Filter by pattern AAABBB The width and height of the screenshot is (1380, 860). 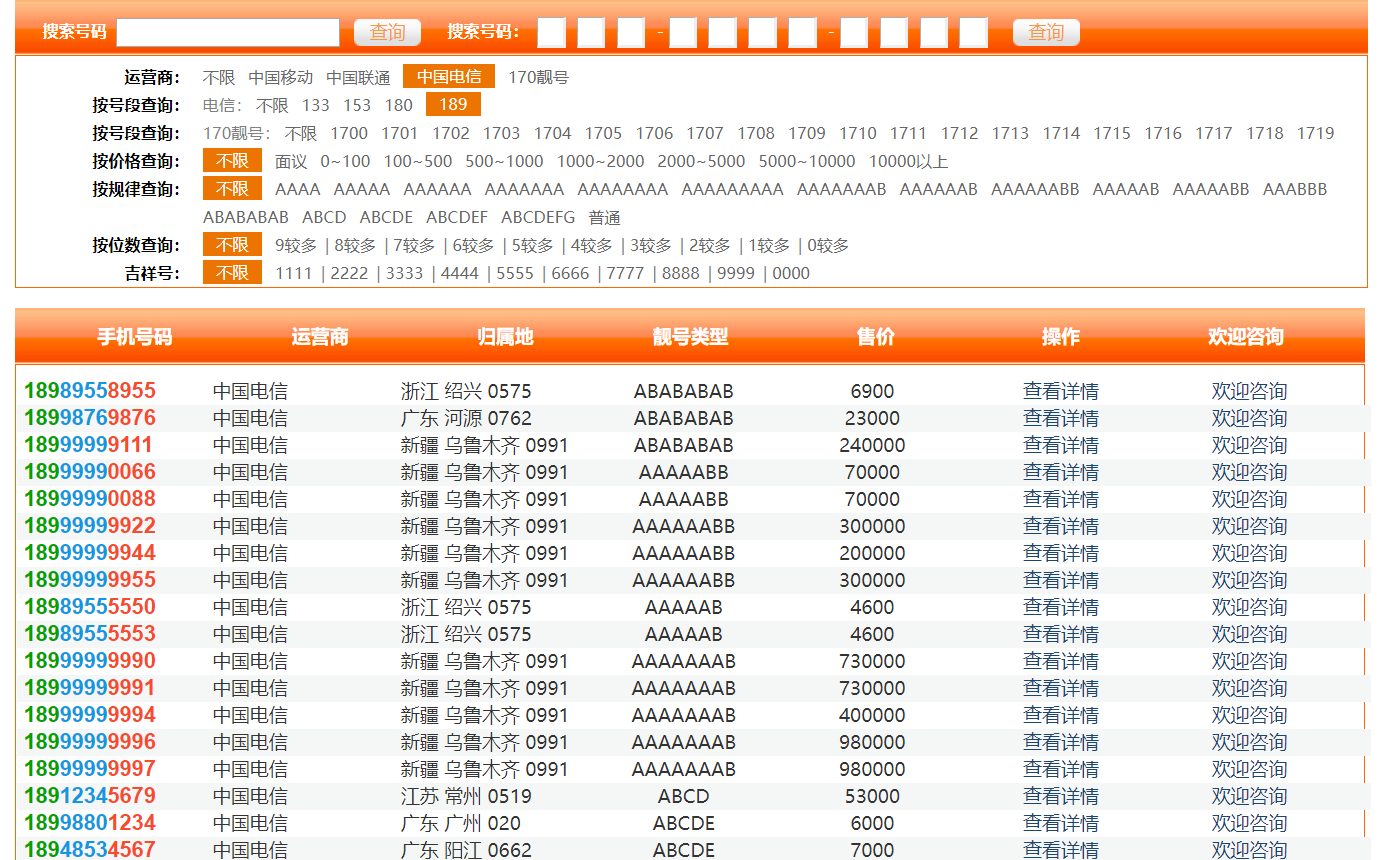point(1295,189)
